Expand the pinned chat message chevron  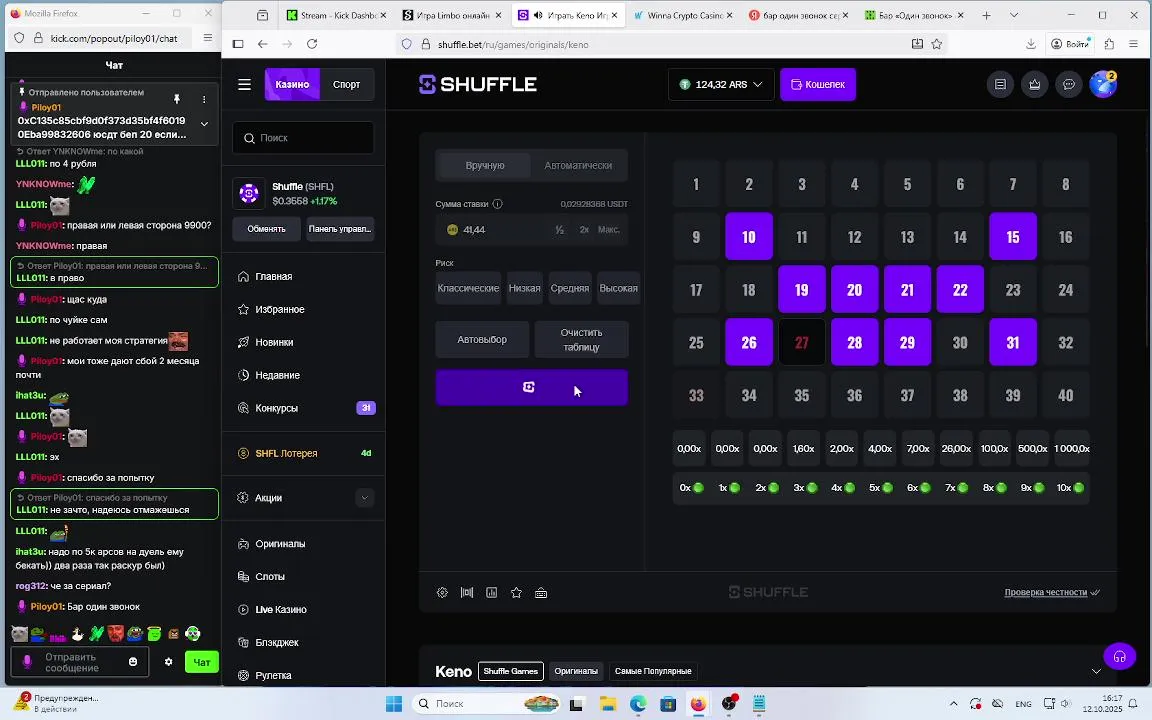(204, 124)
